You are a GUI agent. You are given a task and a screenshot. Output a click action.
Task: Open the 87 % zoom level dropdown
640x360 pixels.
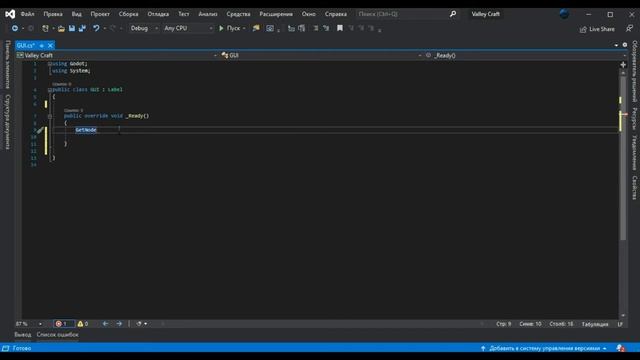29,324
